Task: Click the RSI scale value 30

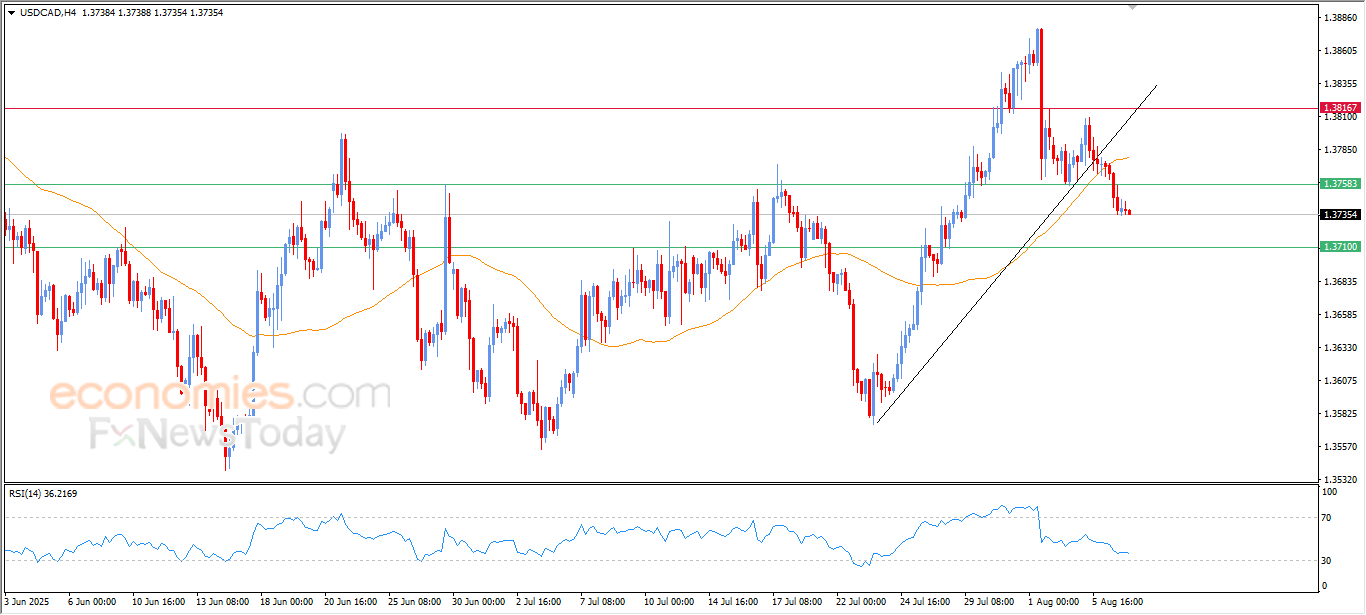Action: tap(1328, 560)
